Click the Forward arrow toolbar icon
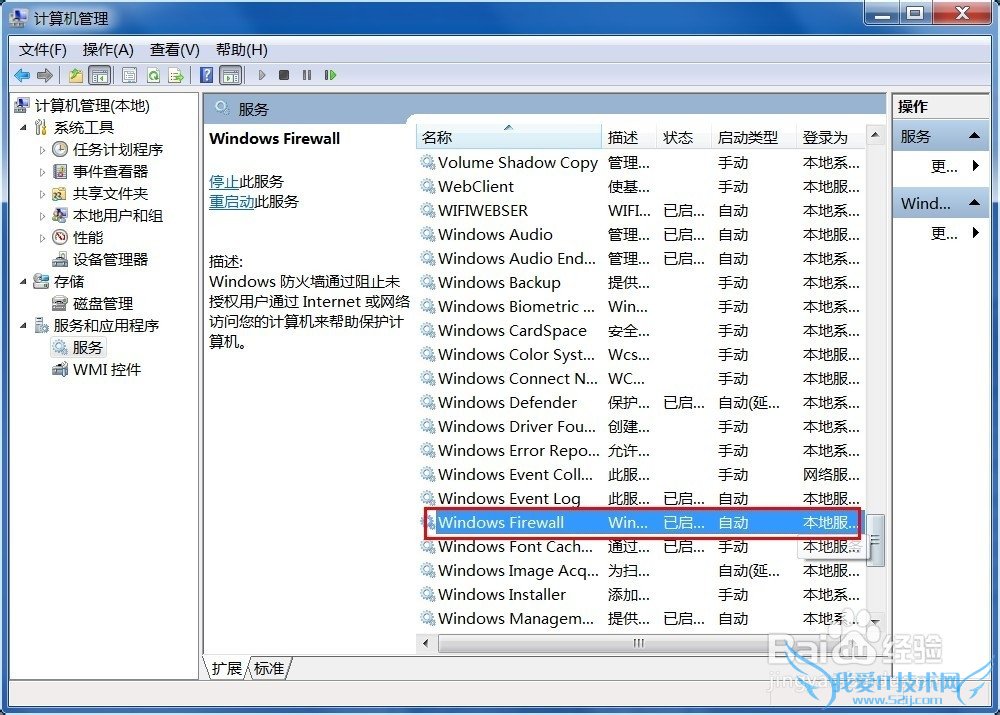 (45, 76)
